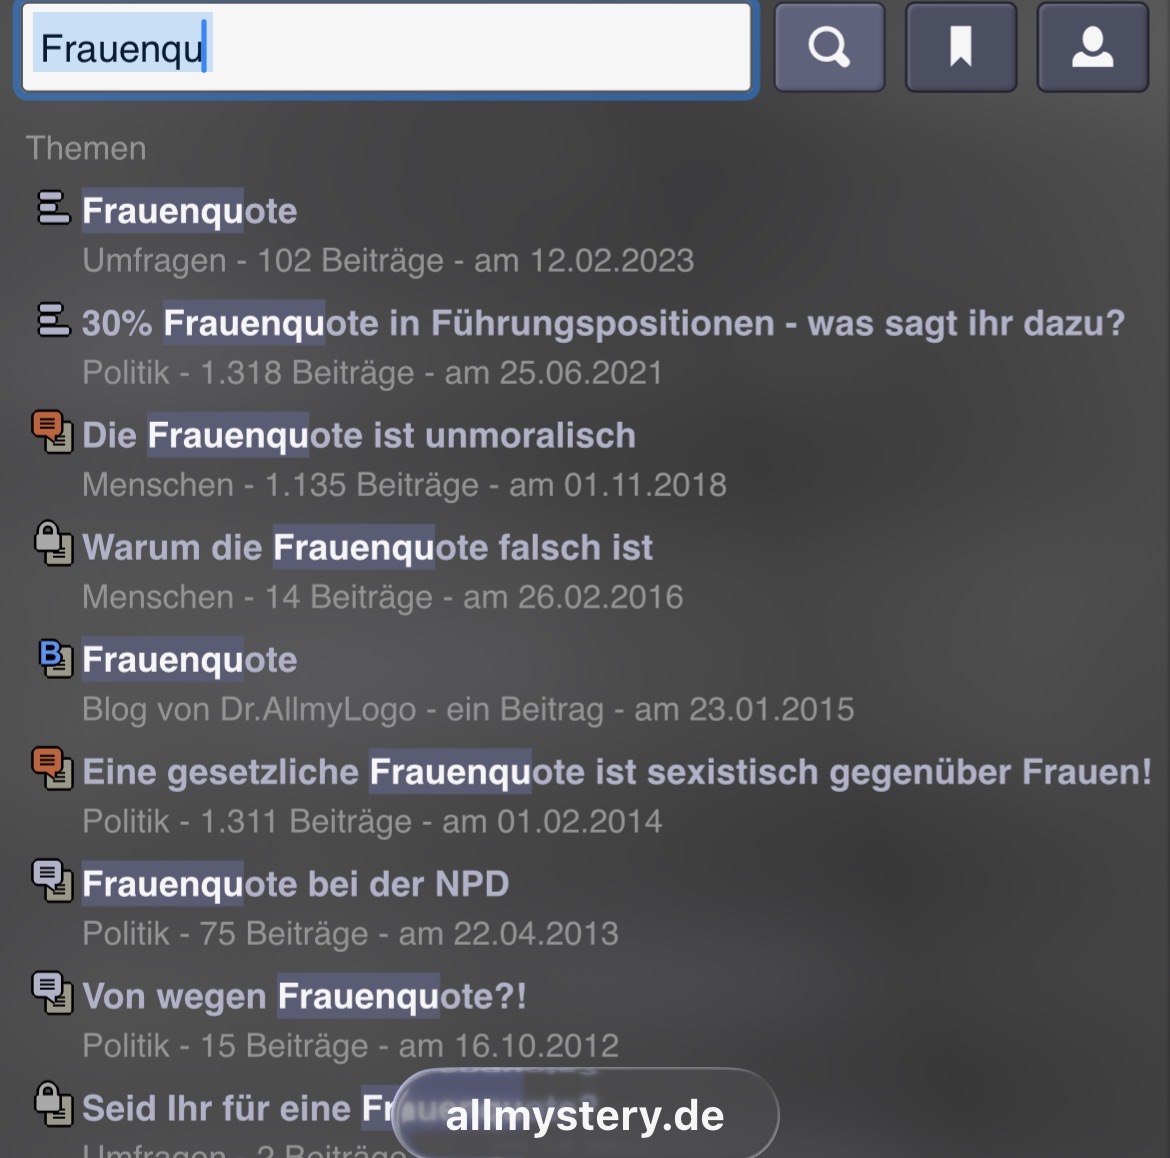Viewport: 1170px width, 1158px height.
Task: Open the user profile icon
Action: (1092, 47)
